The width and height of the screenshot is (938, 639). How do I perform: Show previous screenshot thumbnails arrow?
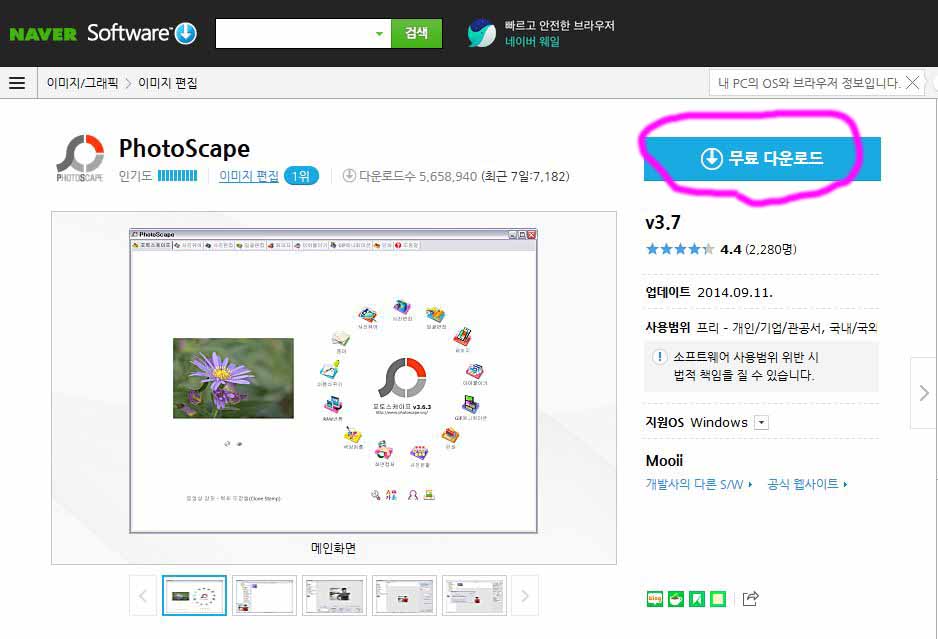click(x=143, y=595)
